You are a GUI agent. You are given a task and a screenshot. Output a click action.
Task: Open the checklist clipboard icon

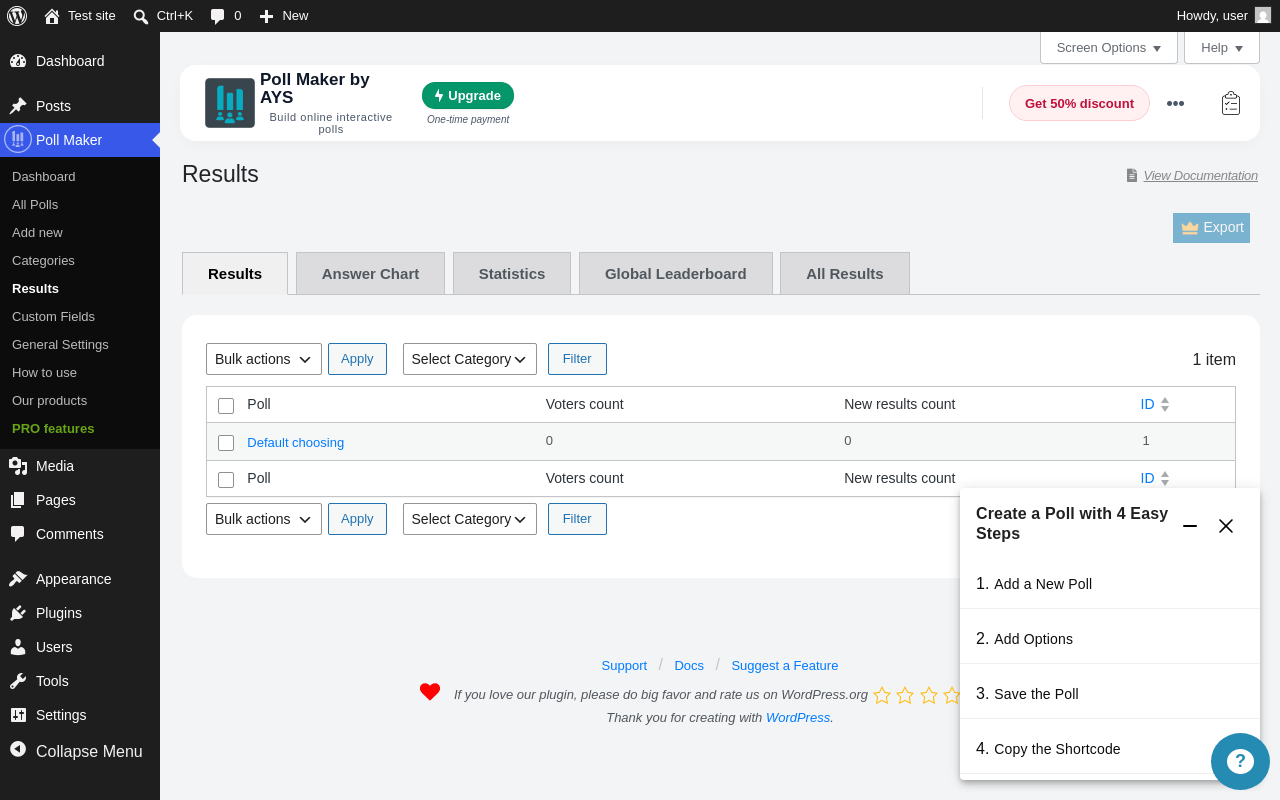point(1231,103)
